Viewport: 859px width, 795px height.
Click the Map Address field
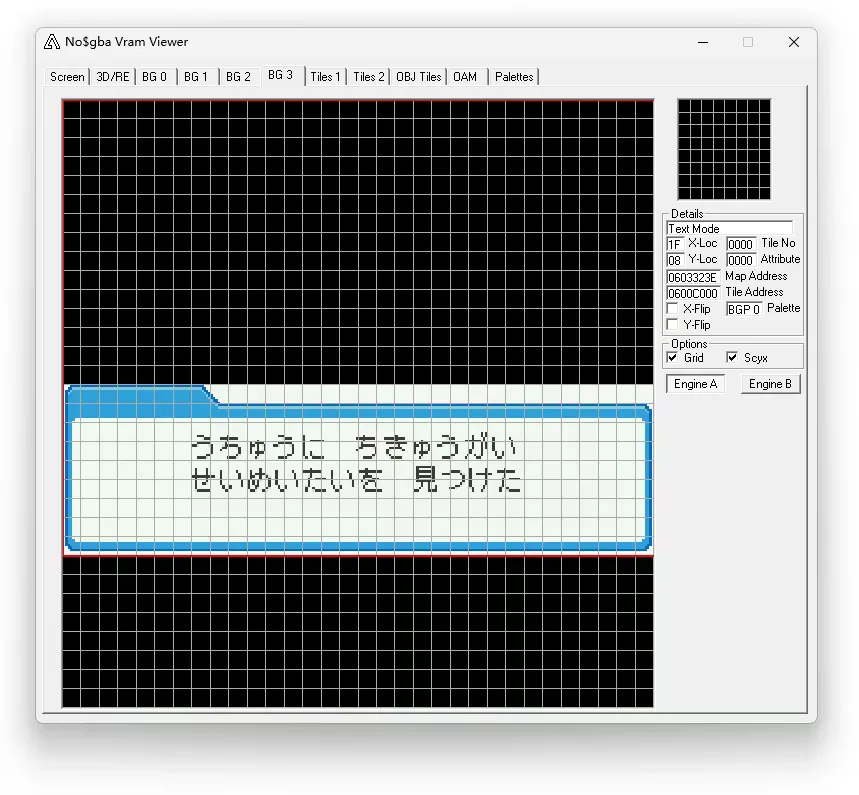(693, 277)
